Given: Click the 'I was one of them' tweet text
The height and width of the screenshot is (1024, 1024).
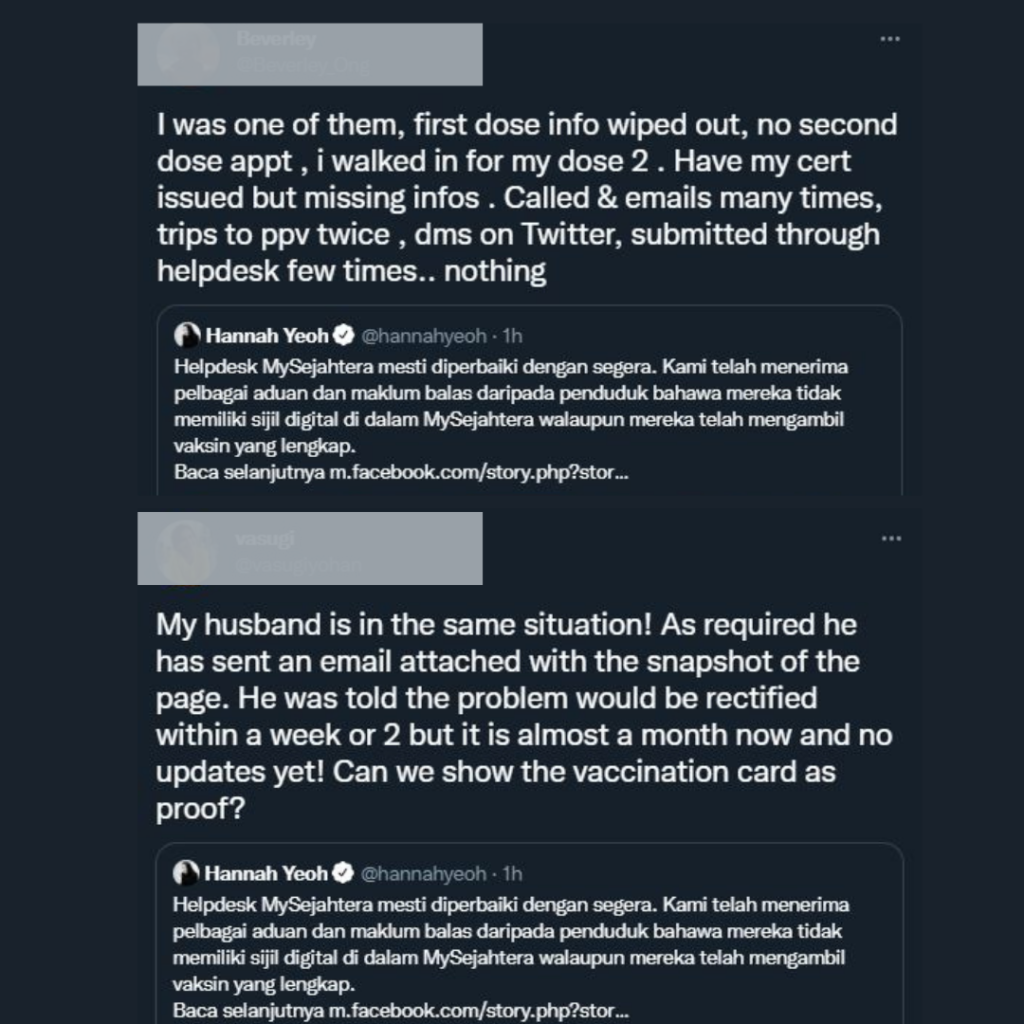Looking at the screenshot, I should 527,198.
